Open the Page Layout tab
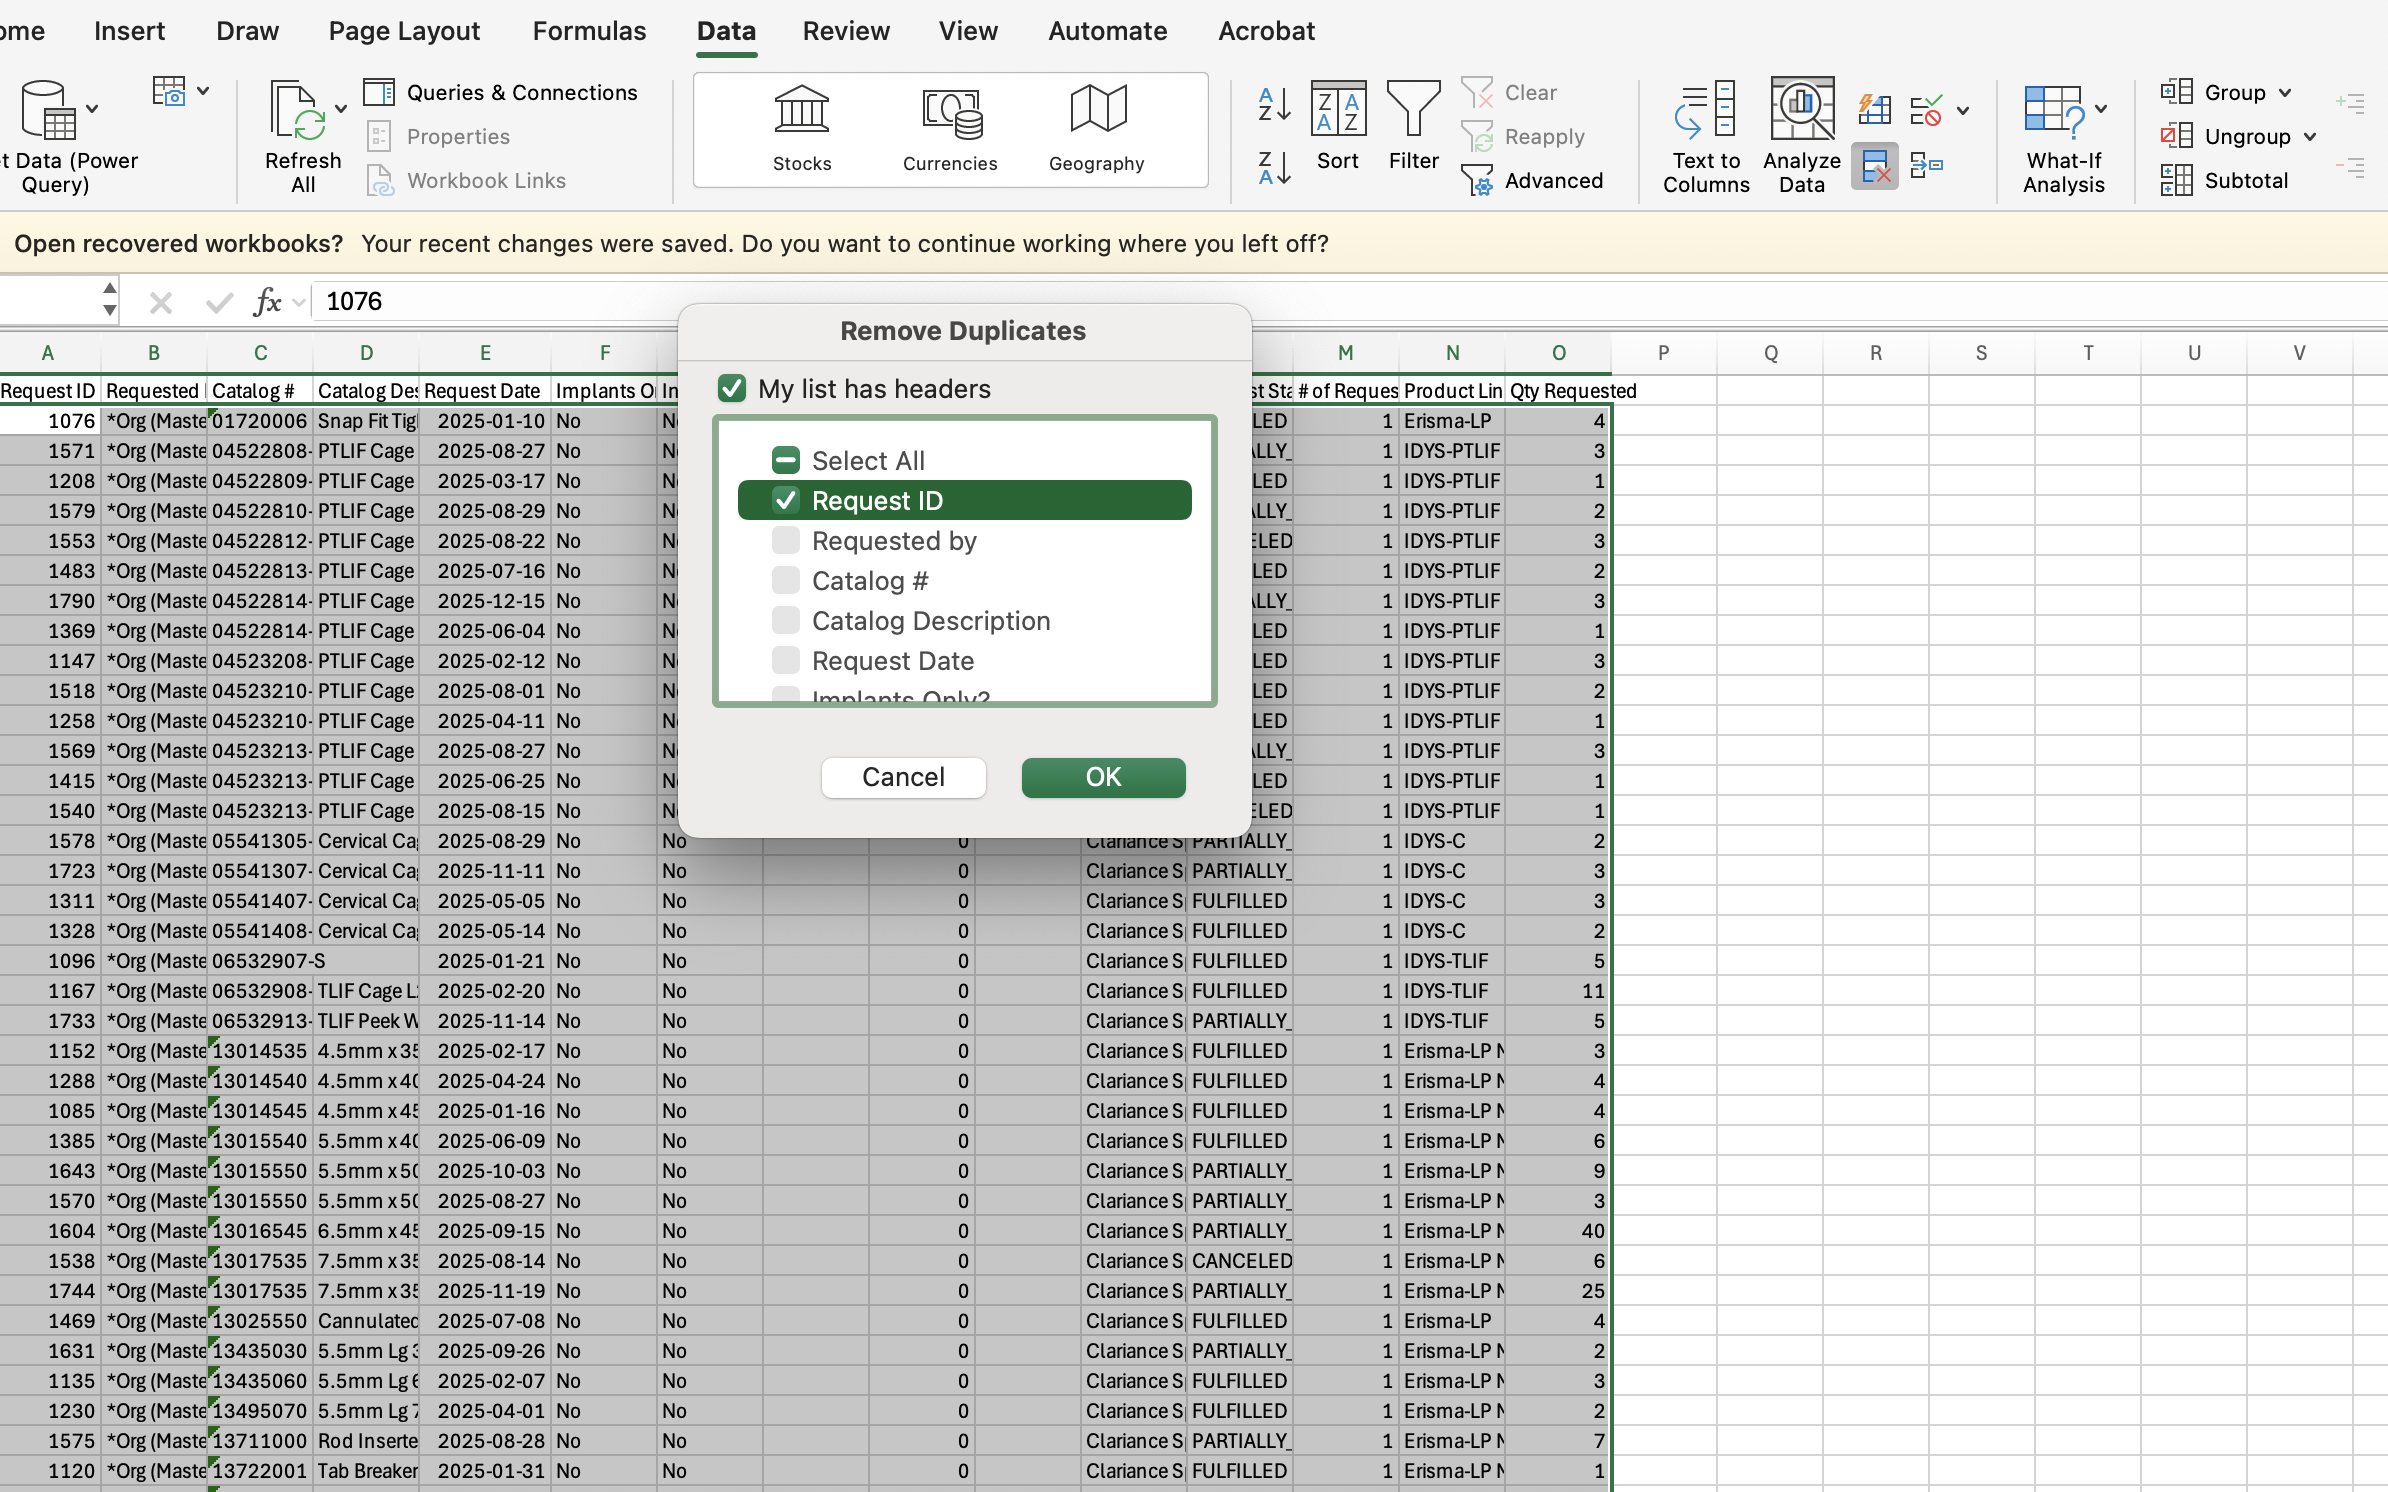2388x1492 pixels. point(404,31)
